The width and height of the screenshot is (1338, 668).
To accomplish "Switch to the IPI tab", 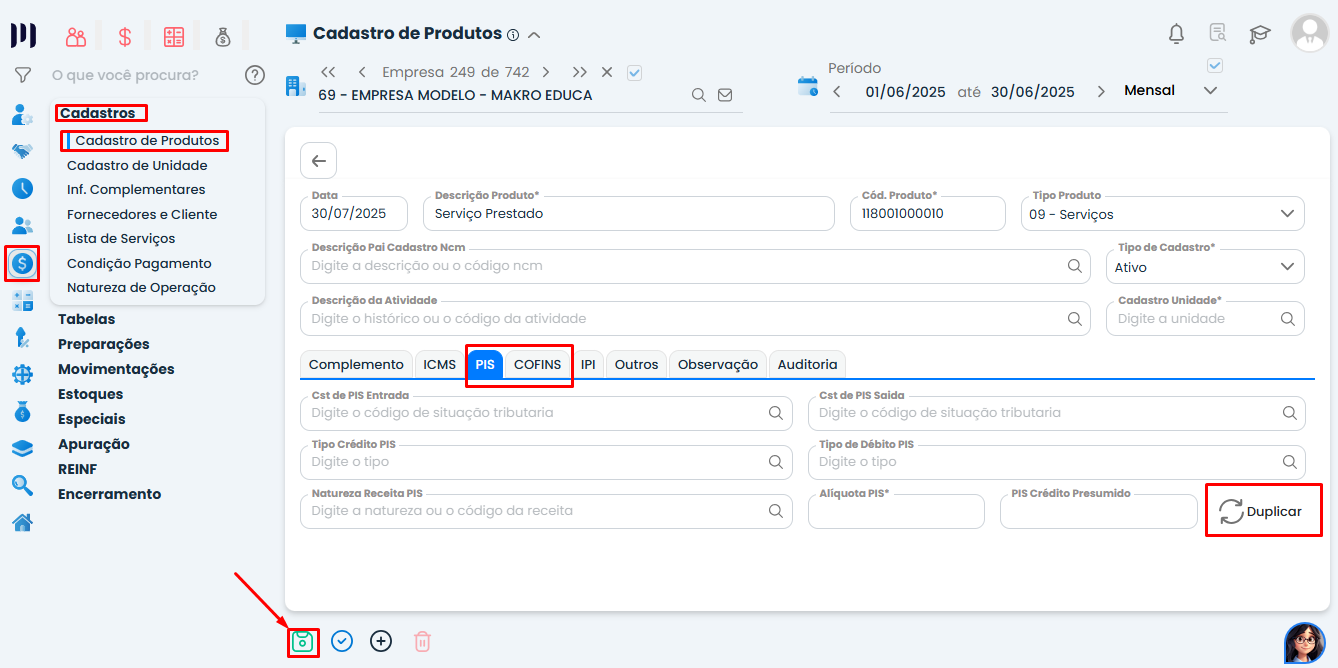I will click(588, 364).
